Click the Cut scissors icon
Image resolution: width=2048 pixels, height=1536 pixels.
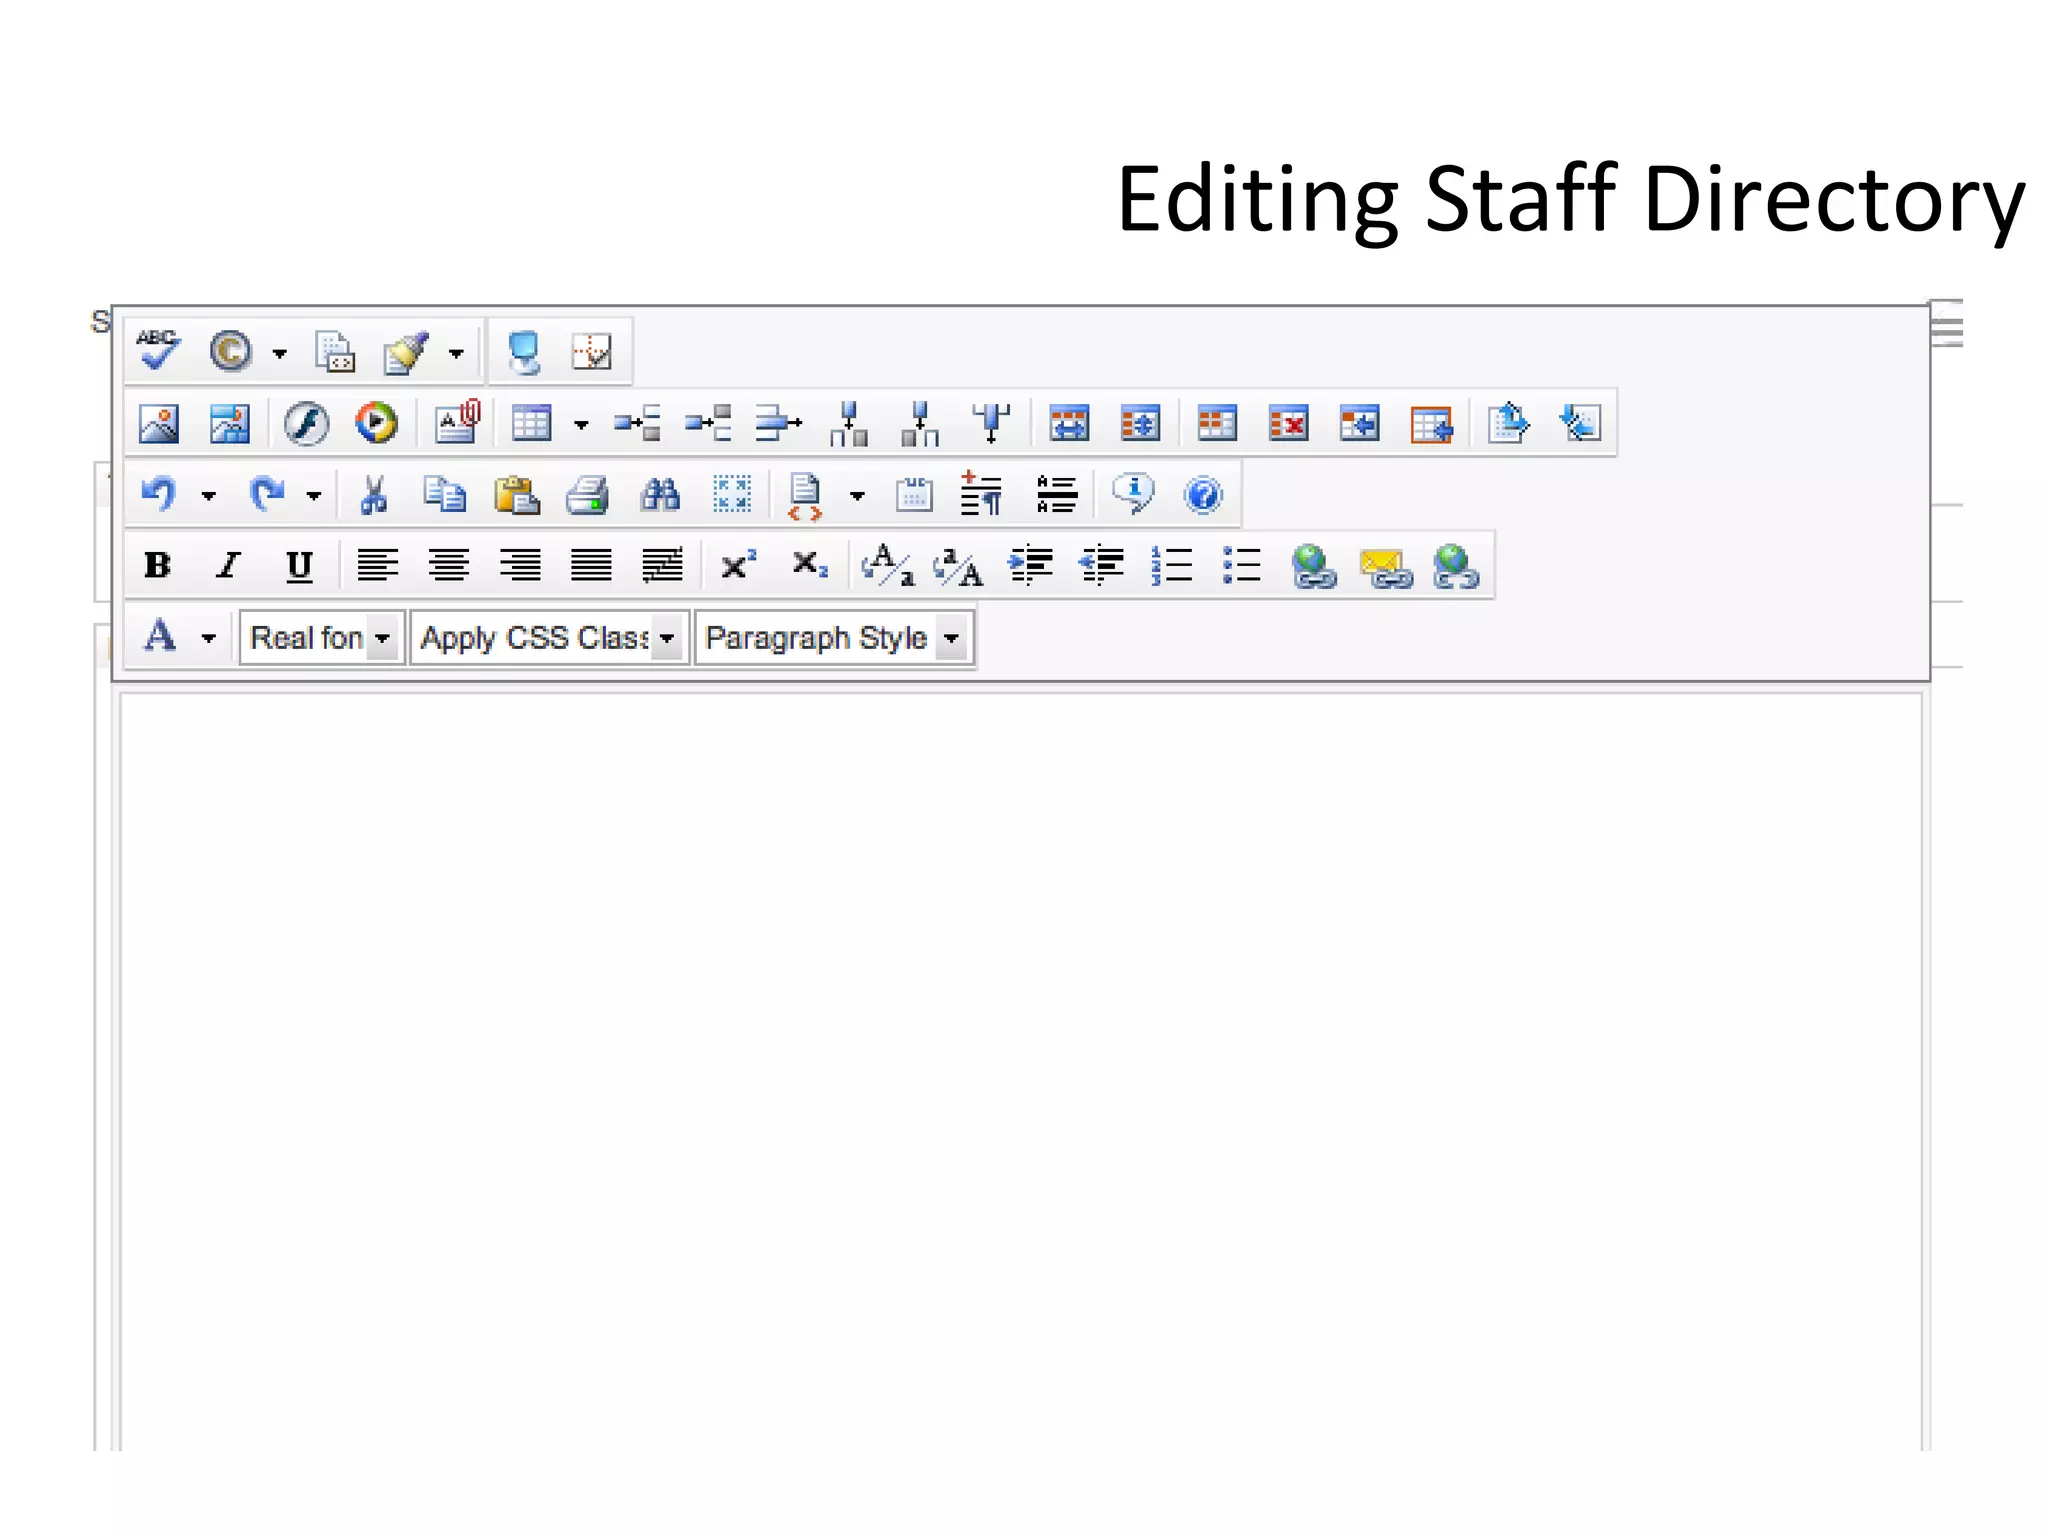point(374,495)
